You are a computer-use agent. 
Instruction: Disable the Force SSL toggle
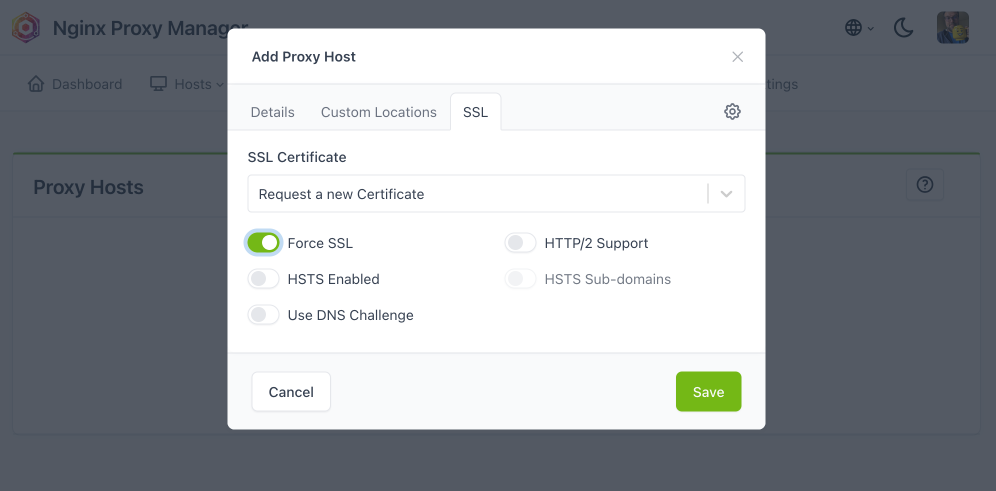[x=263, y=243]
